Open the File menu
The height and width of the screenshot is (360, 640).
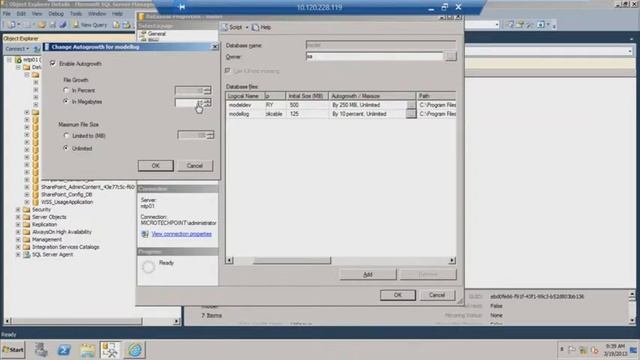point(7,14)
